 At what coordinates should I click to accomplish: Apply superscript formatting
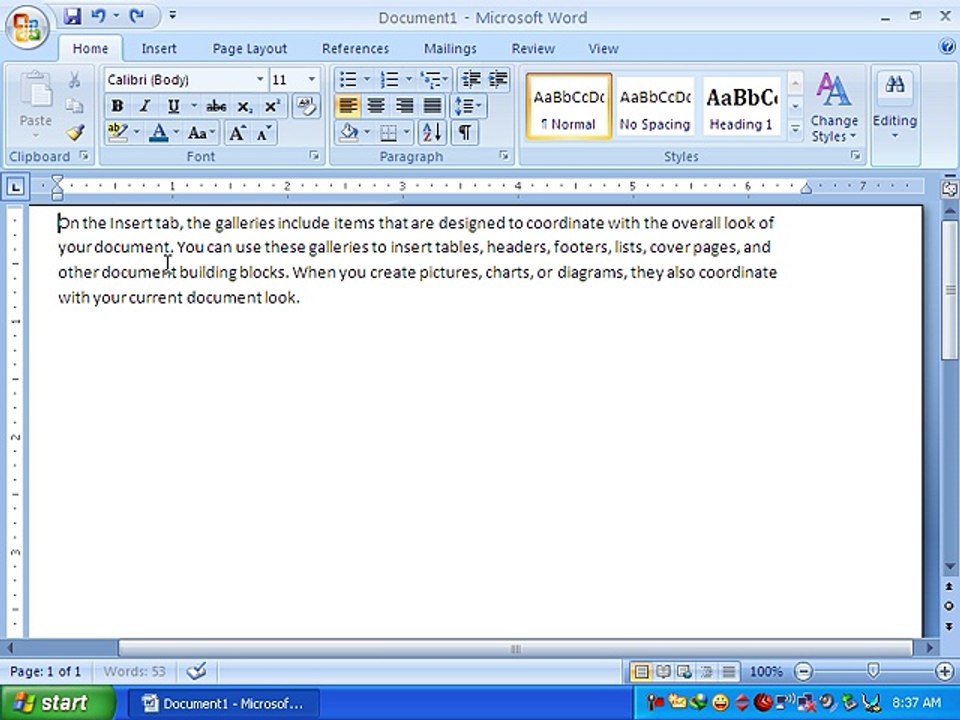tap(272, 107)
